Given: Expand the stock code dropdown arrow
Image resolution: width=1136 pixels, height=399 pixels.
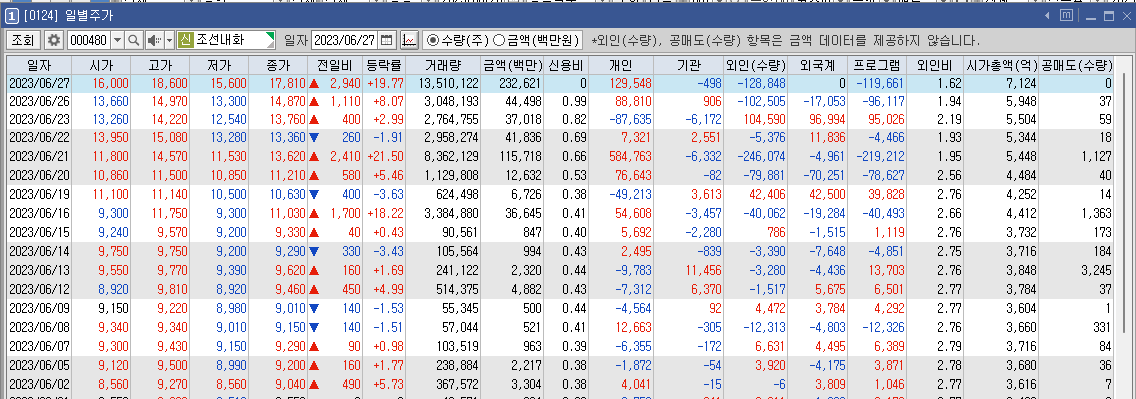Looking at the screenshot, I should [x=117, y=40].
